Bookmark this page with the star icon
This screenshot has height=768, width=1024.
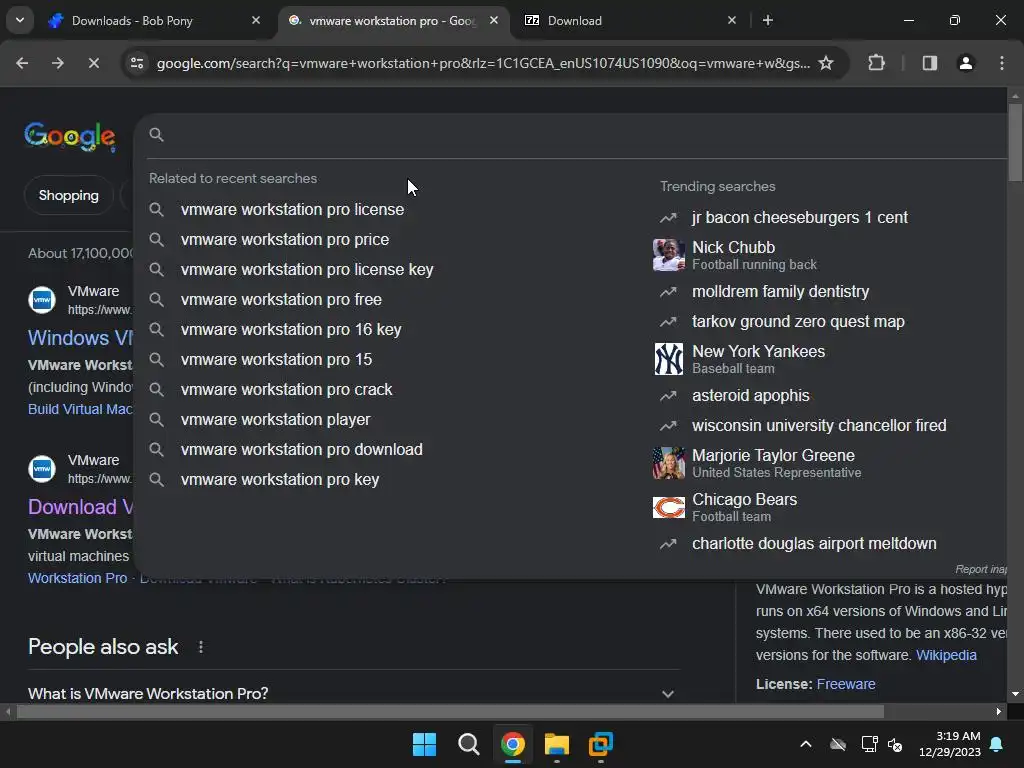click(x=826, y=63)
